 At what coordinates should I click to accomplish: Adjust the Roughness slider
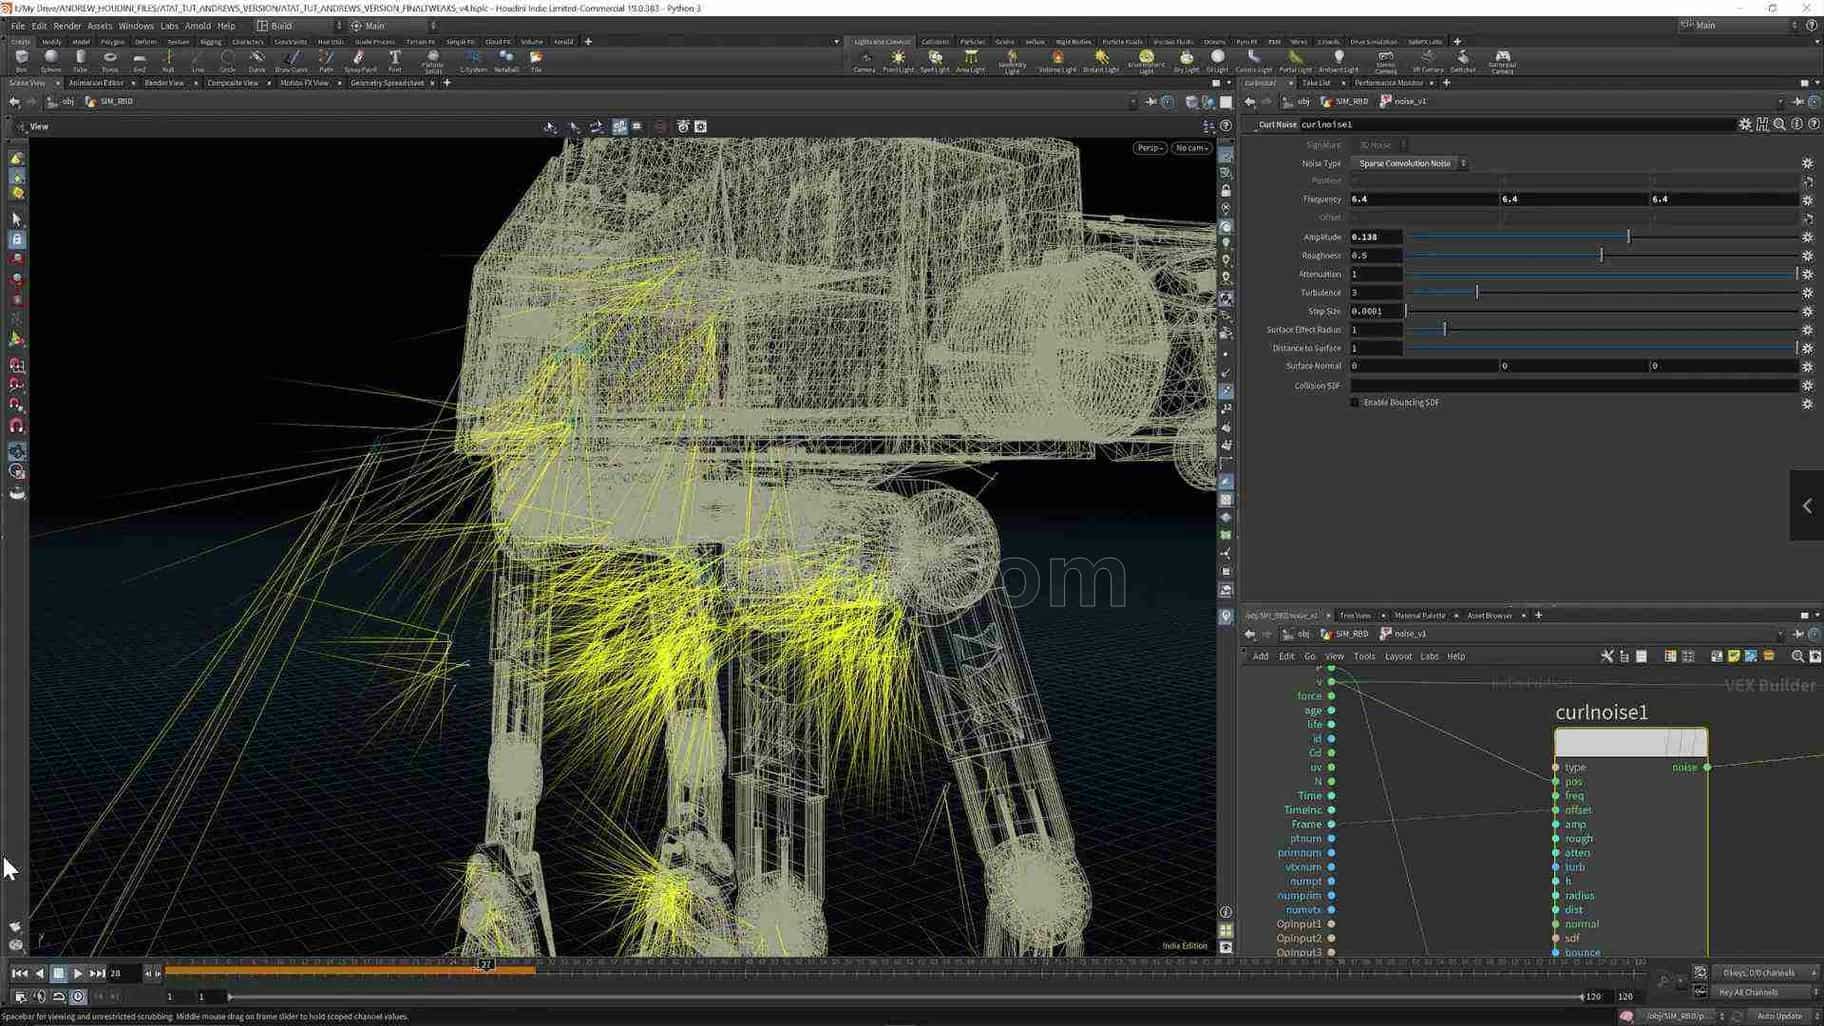(1601, 255)
